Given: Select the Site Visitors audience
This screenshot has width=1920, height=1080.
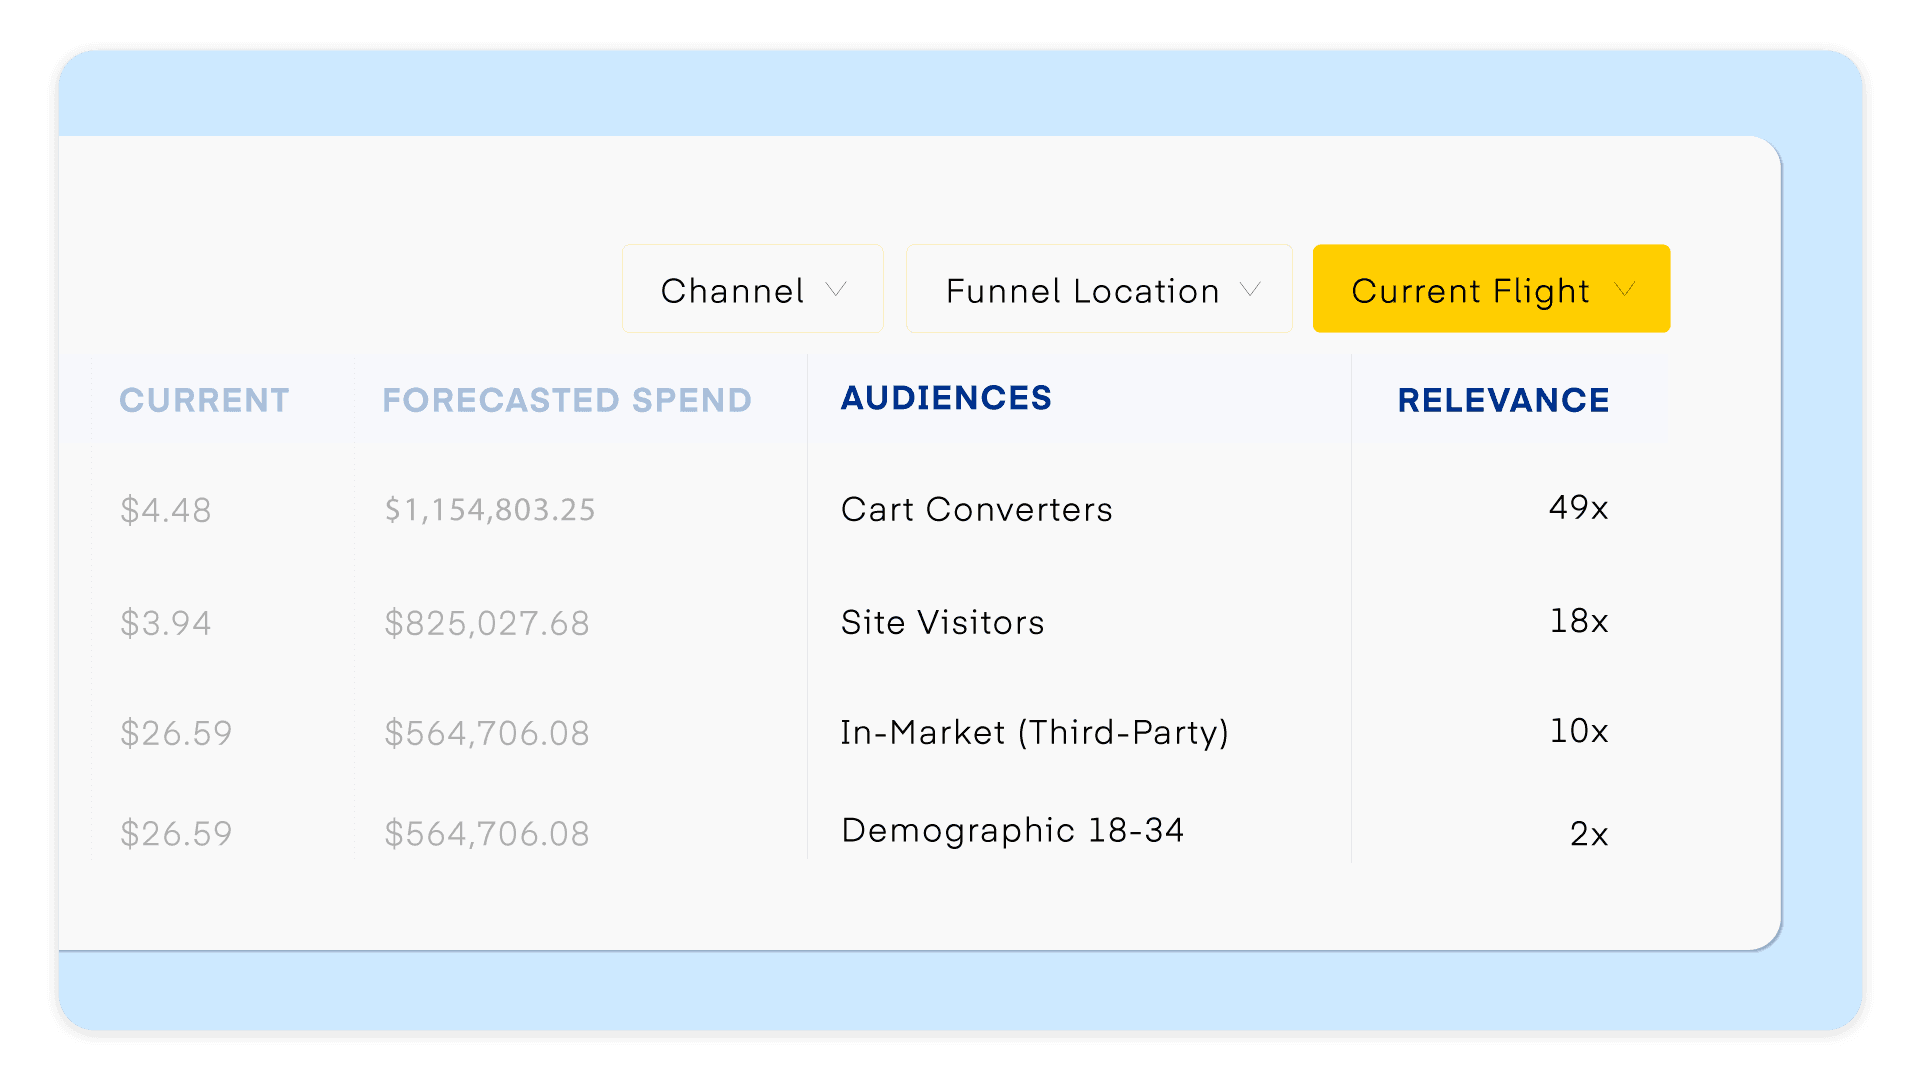Looking at the screenshot, I should click(942, 622).
